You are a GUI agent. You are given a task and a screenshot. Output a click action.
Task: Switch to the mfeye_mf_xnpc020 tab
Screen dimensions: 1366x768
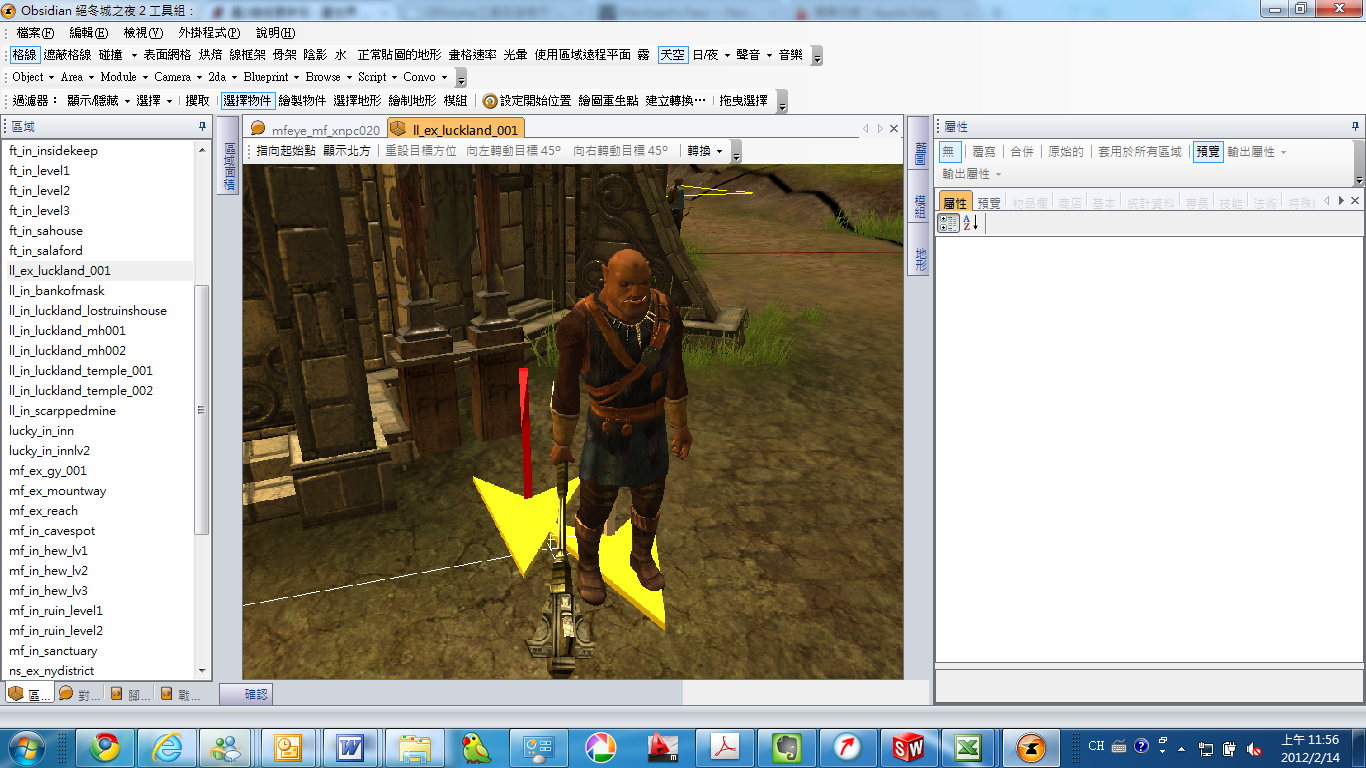point(316,130)
